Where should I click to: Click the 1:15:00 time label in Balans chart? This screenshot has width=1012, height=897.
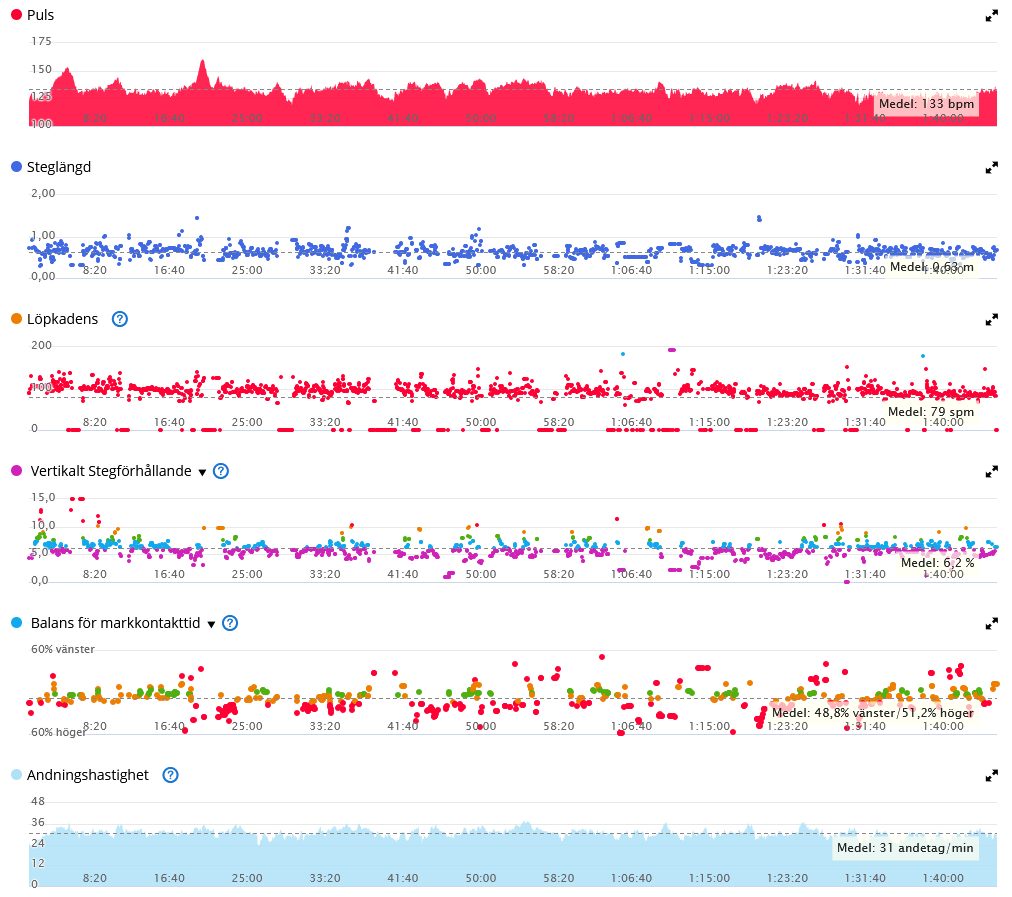click(709, 726)
